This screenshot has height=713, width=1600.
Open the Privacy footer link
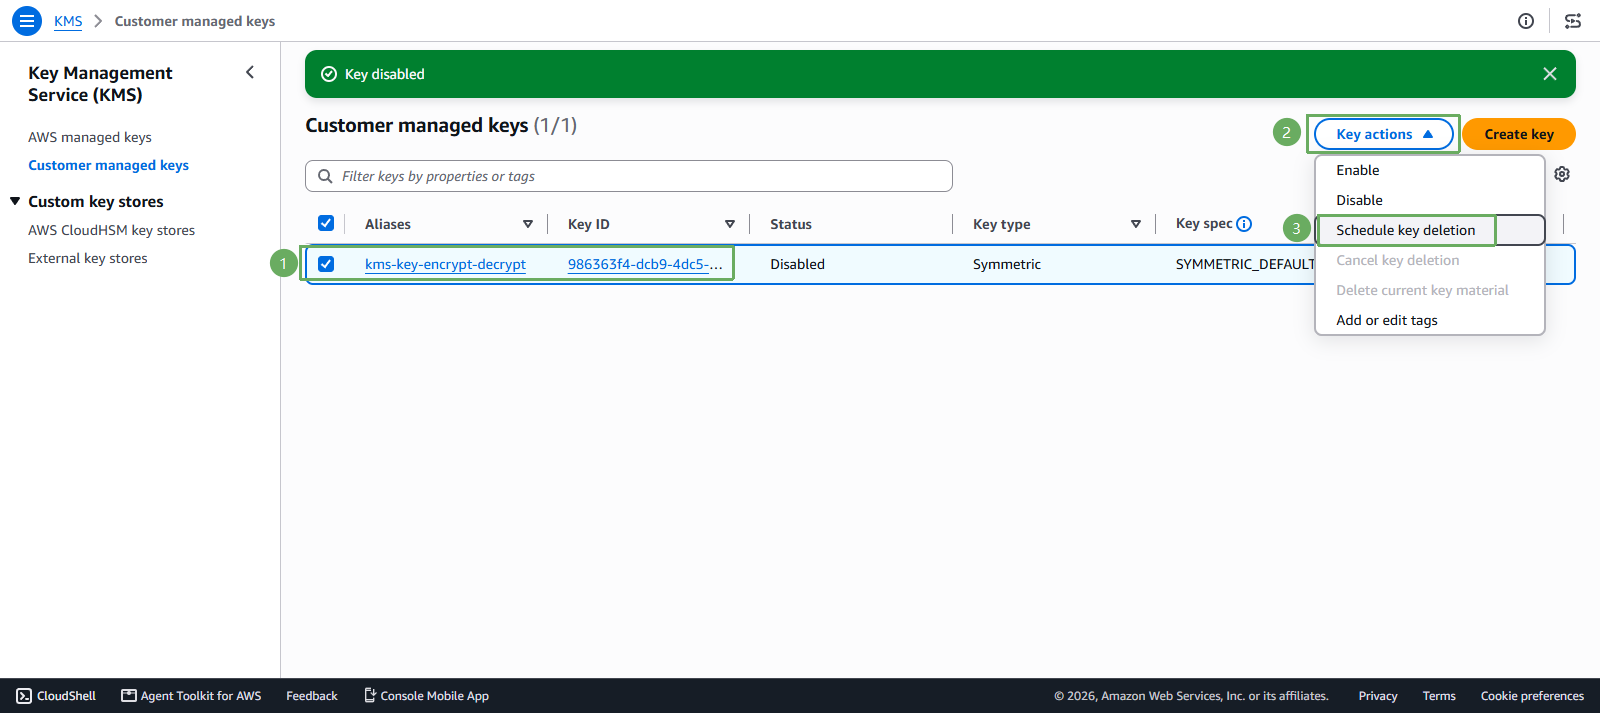[x=1378, y=696]
